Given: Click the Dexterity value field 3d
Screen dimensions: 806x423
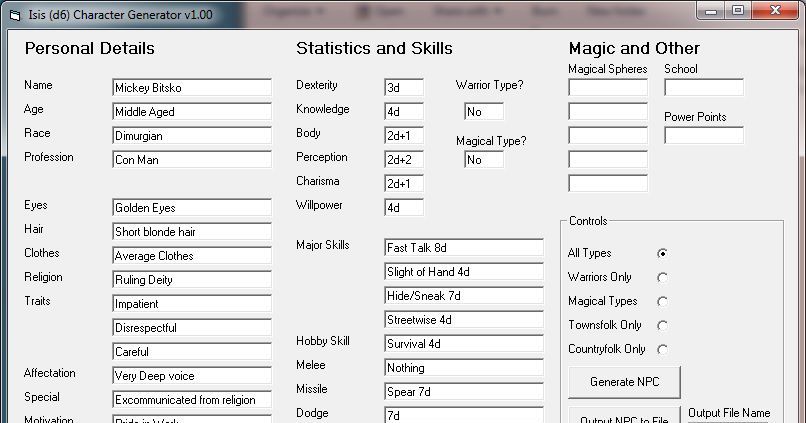Looking at the screenshot, I should coord(404,87).
